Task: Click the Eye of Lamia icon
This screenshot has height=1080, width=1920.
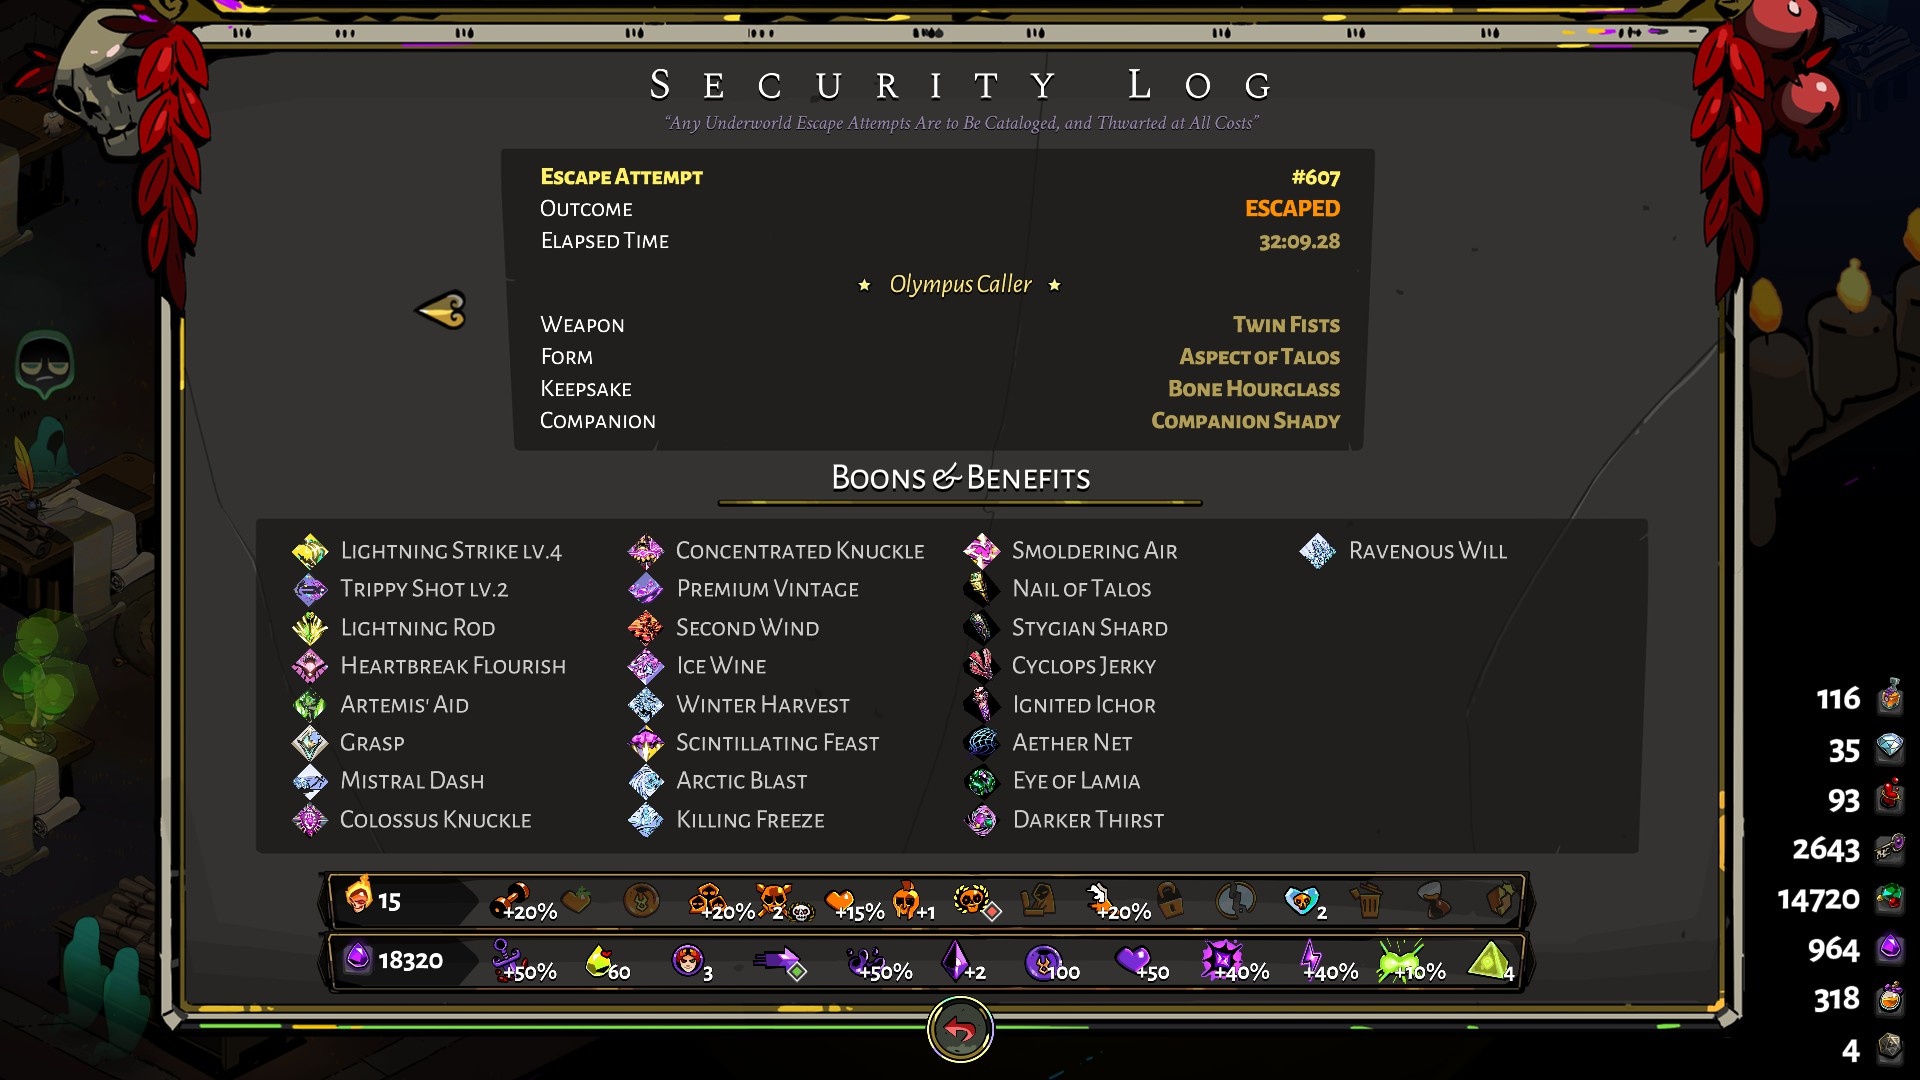Action: [981, 780]
